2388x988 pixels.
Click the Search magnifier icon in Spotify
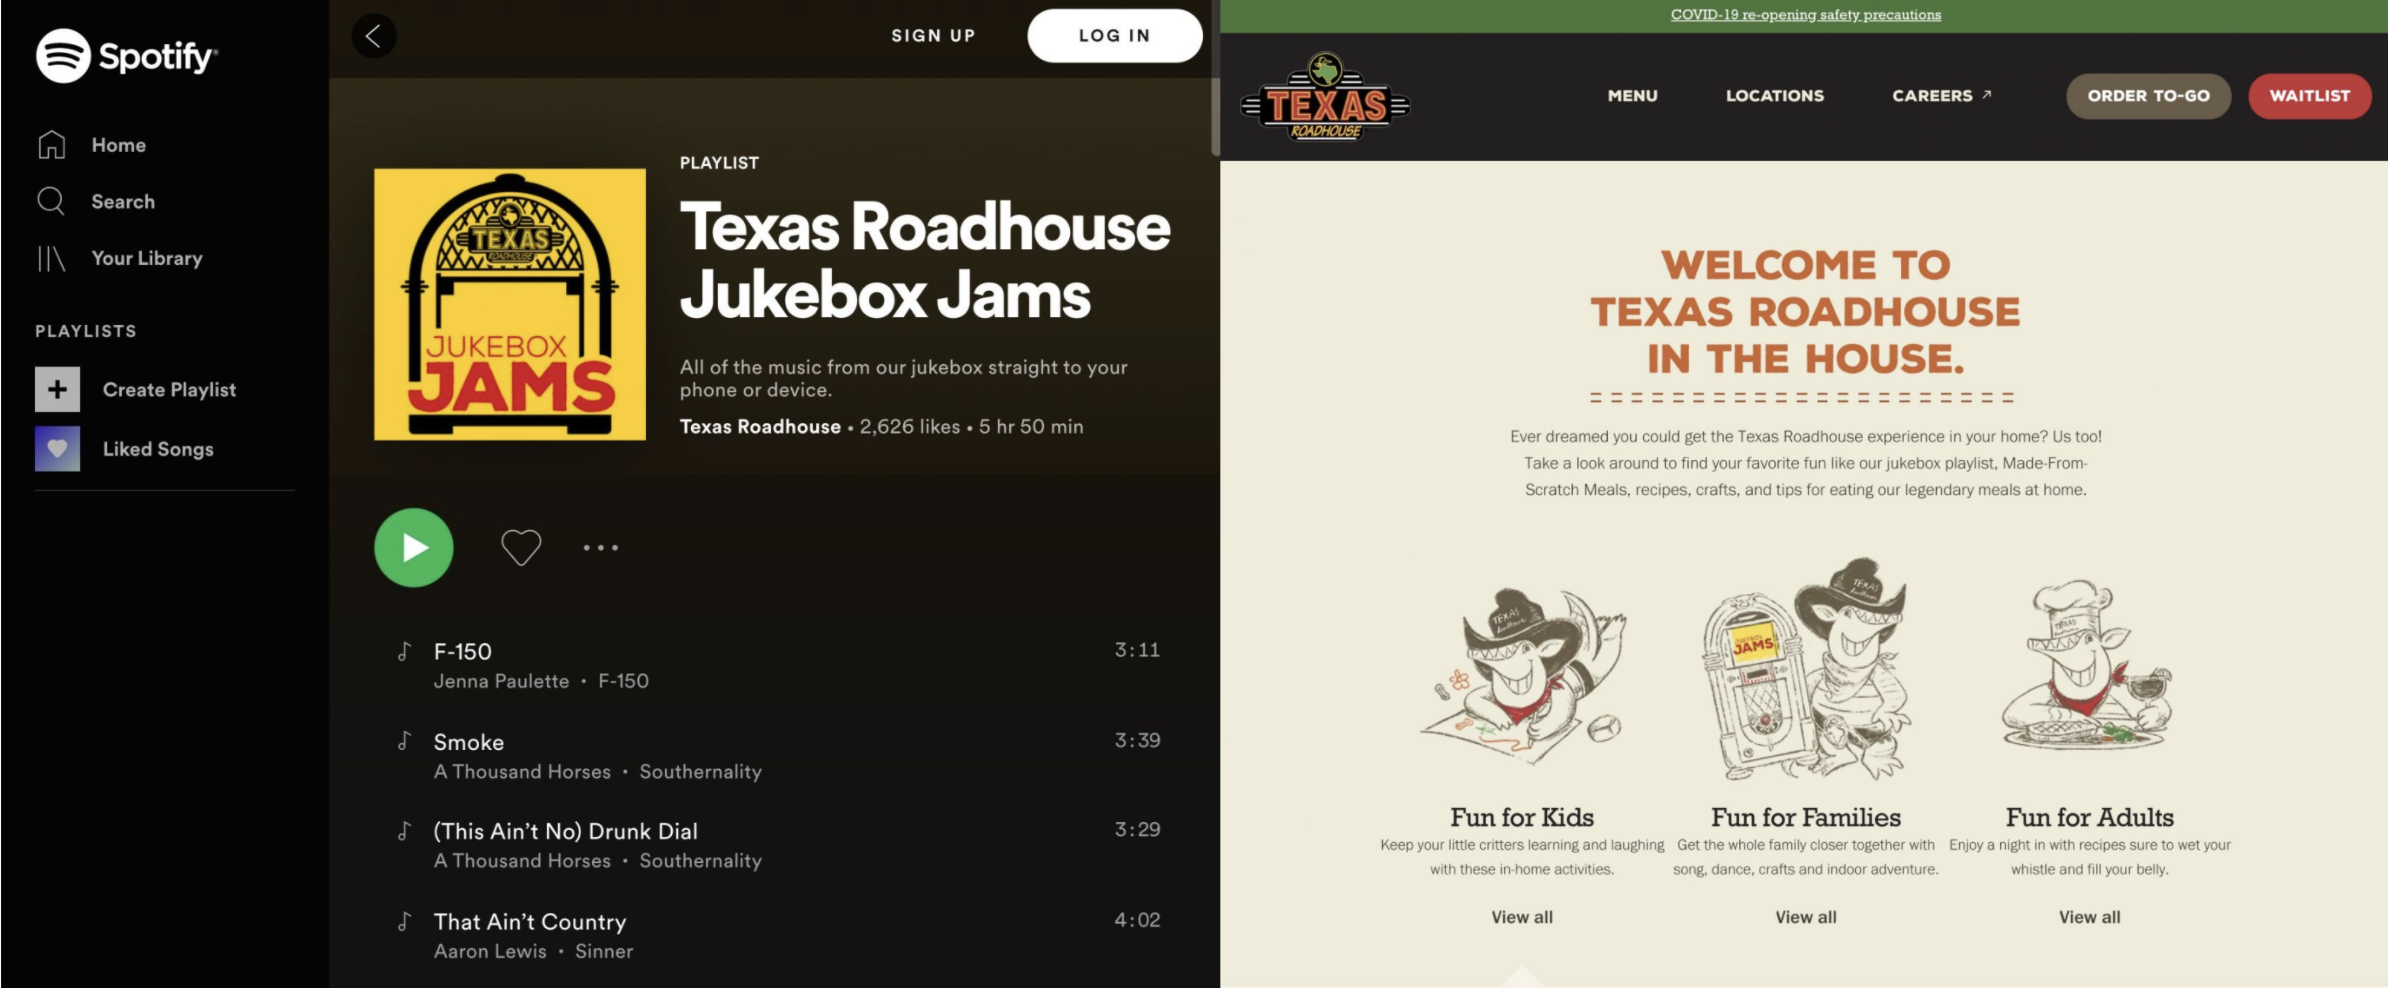(51, 201)
